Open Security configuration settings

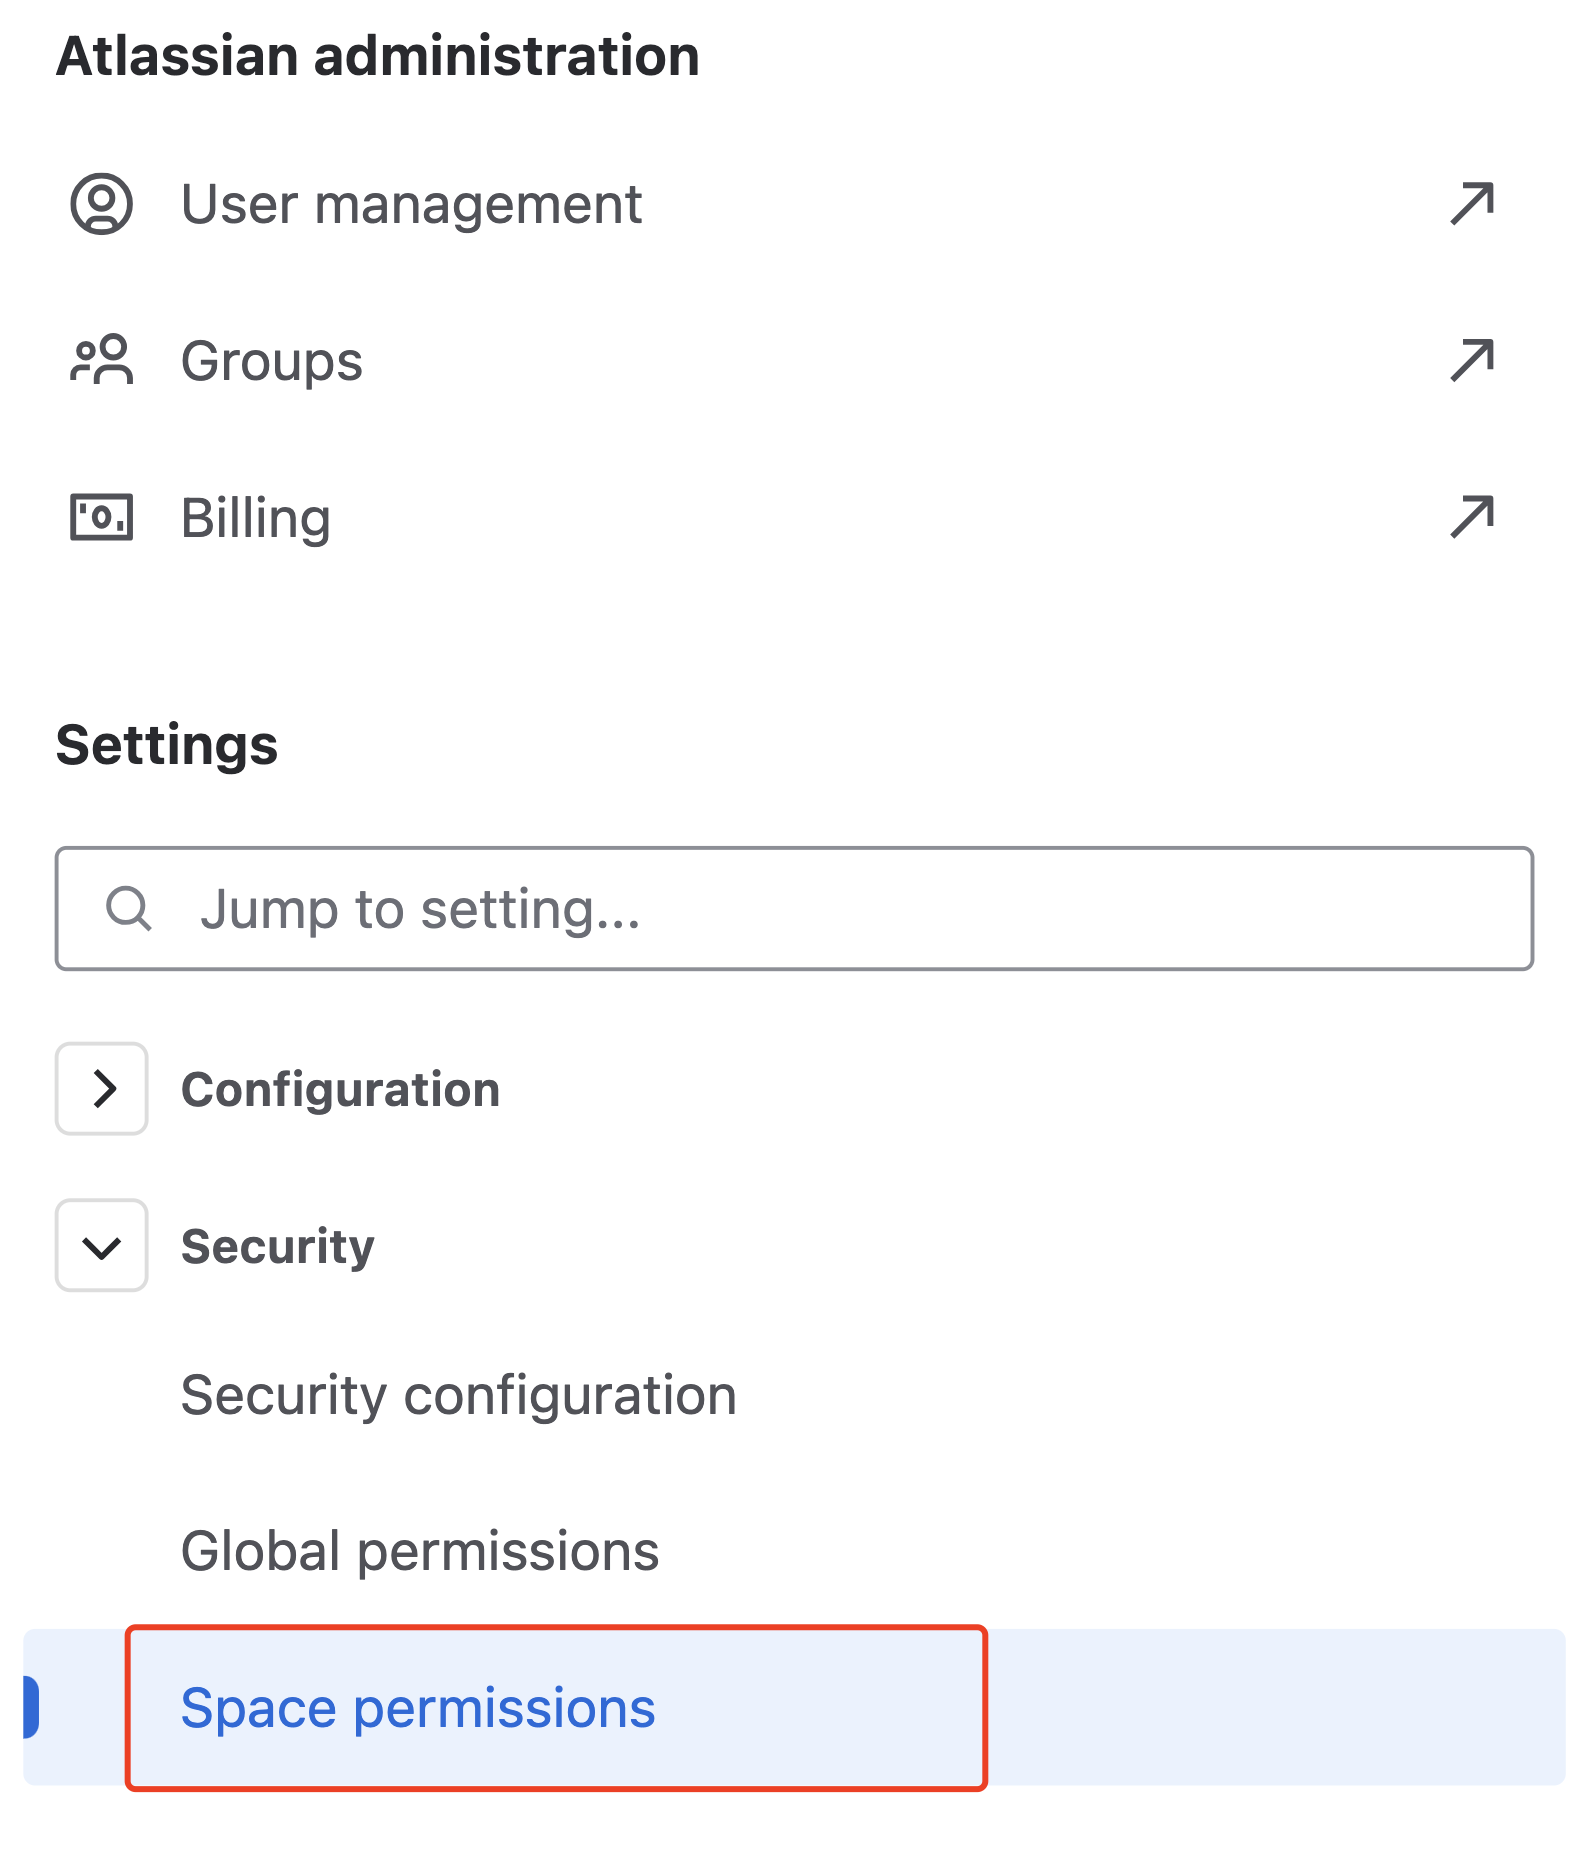tap(458, 1395)
